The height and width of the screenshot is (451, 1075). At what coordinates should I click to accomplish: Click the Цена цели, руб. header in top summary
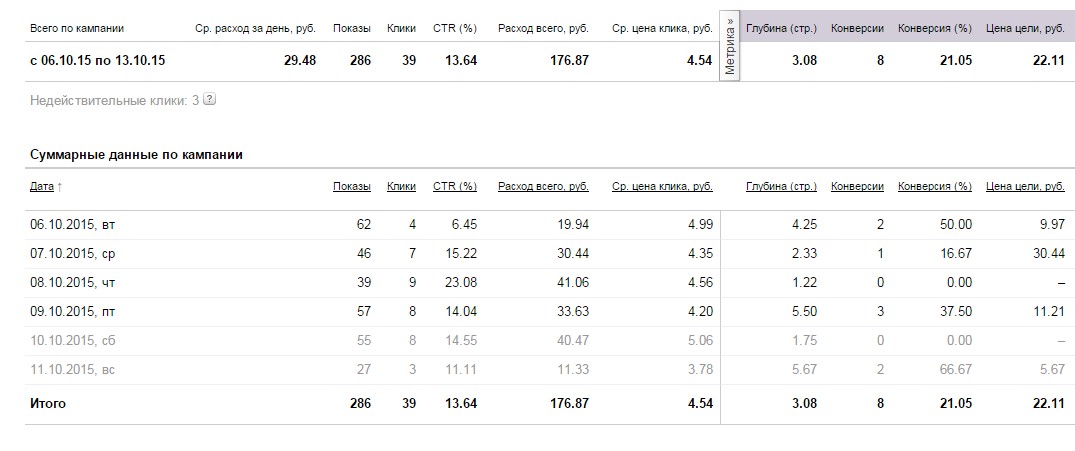(1025, 29)
